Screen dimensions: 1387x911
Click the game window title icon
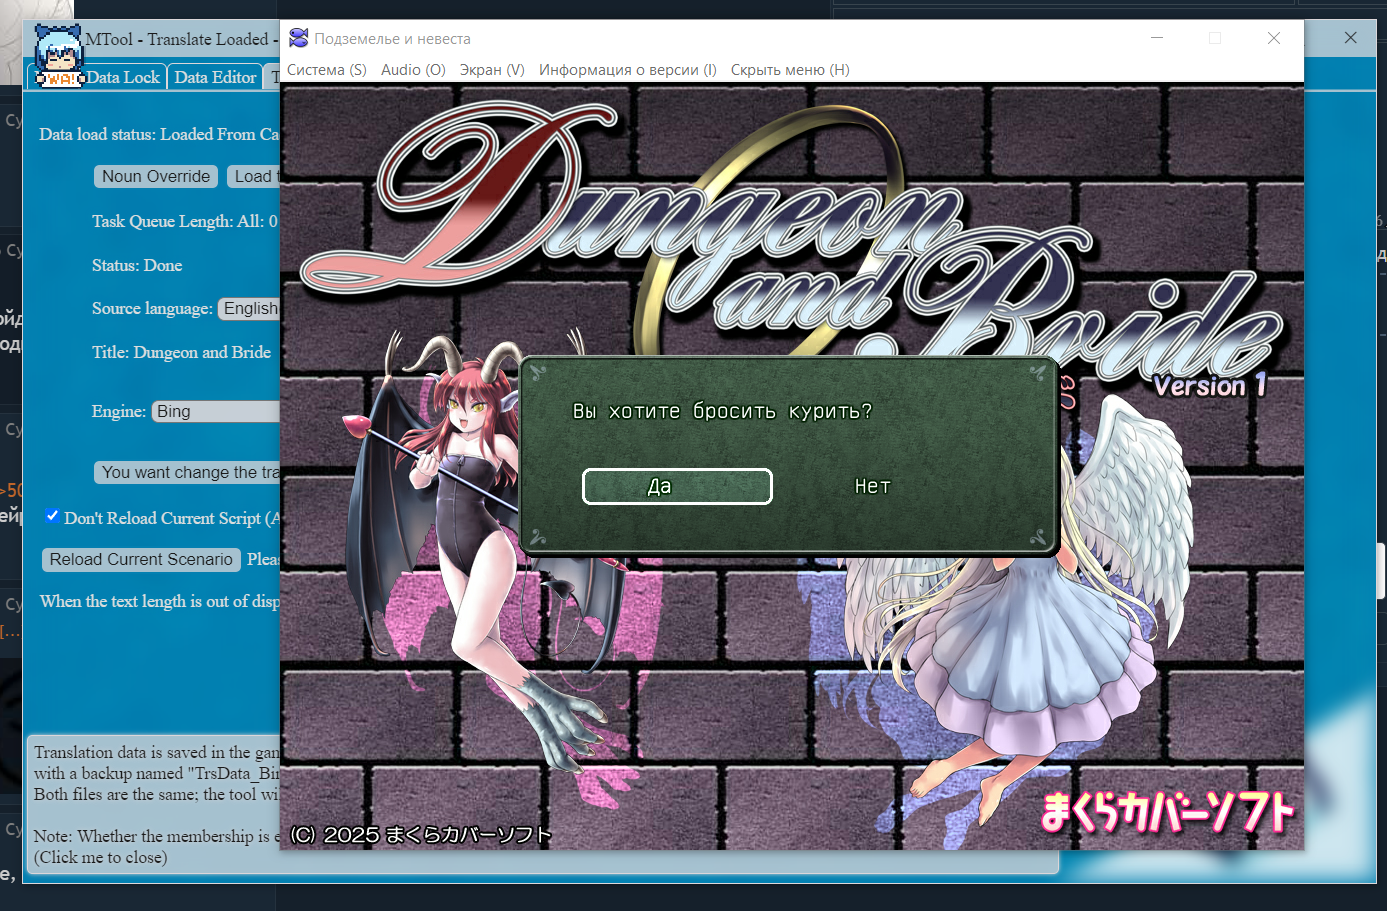click(x=298, y=38)
